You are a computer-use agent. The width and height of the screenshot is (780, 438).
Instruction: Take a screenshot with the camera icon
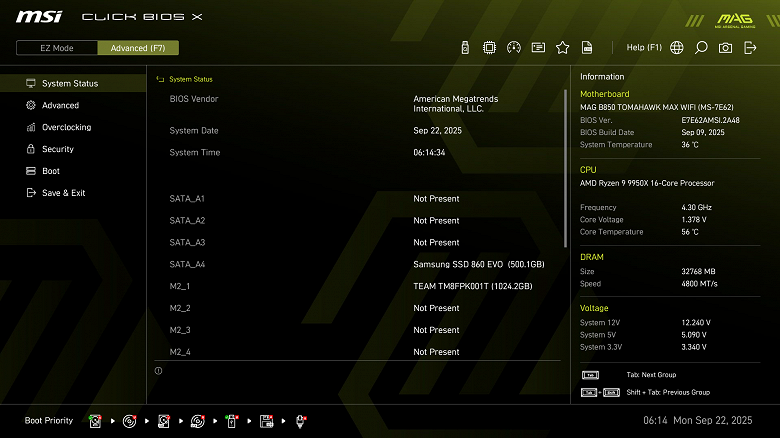725,48
